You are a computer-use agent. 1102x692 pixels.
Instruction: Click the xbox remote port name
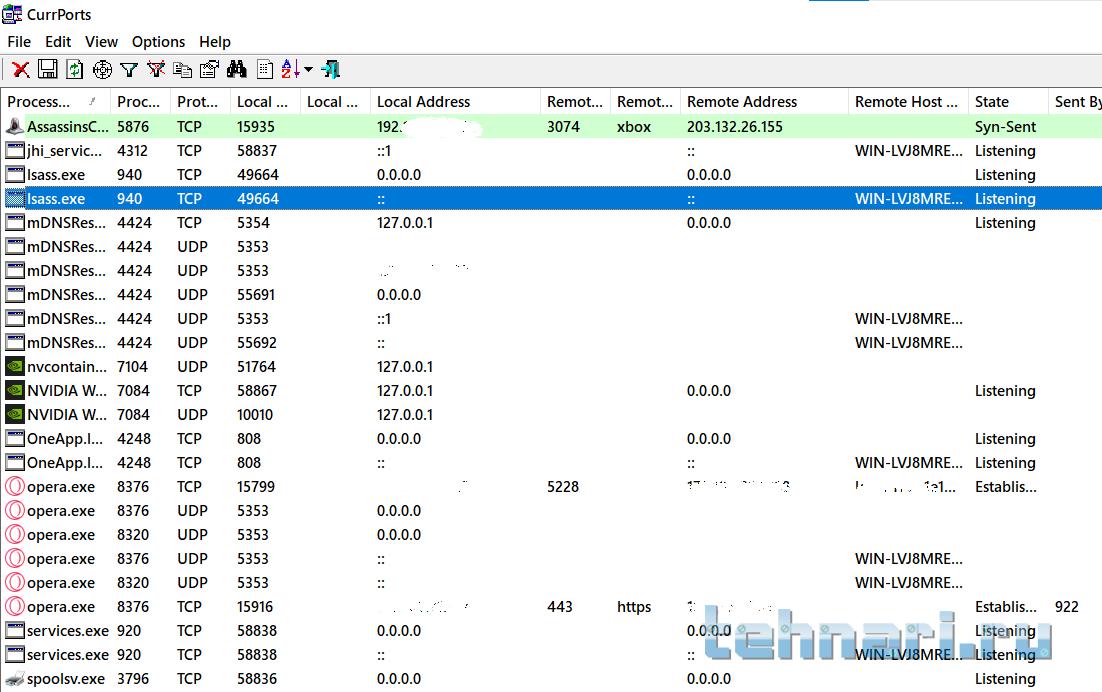(x=634, y=126)
